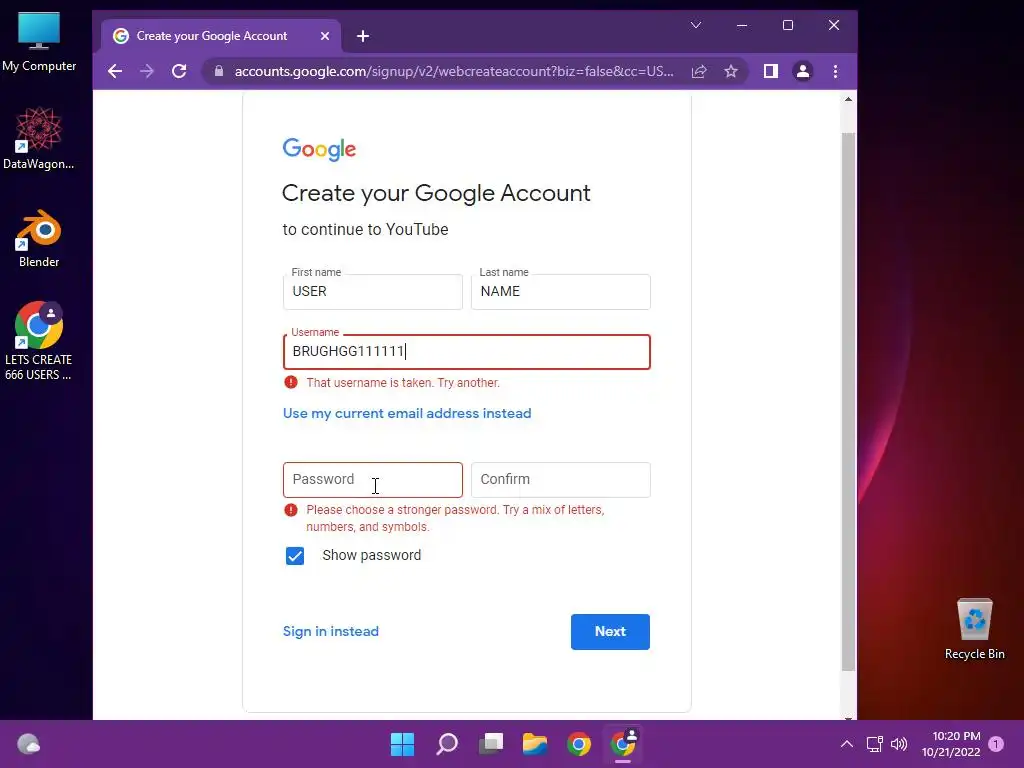The width and height of the screenshot is (1024, 768).
Task: Go back using the browser back arrow
Action: point(115,71)
